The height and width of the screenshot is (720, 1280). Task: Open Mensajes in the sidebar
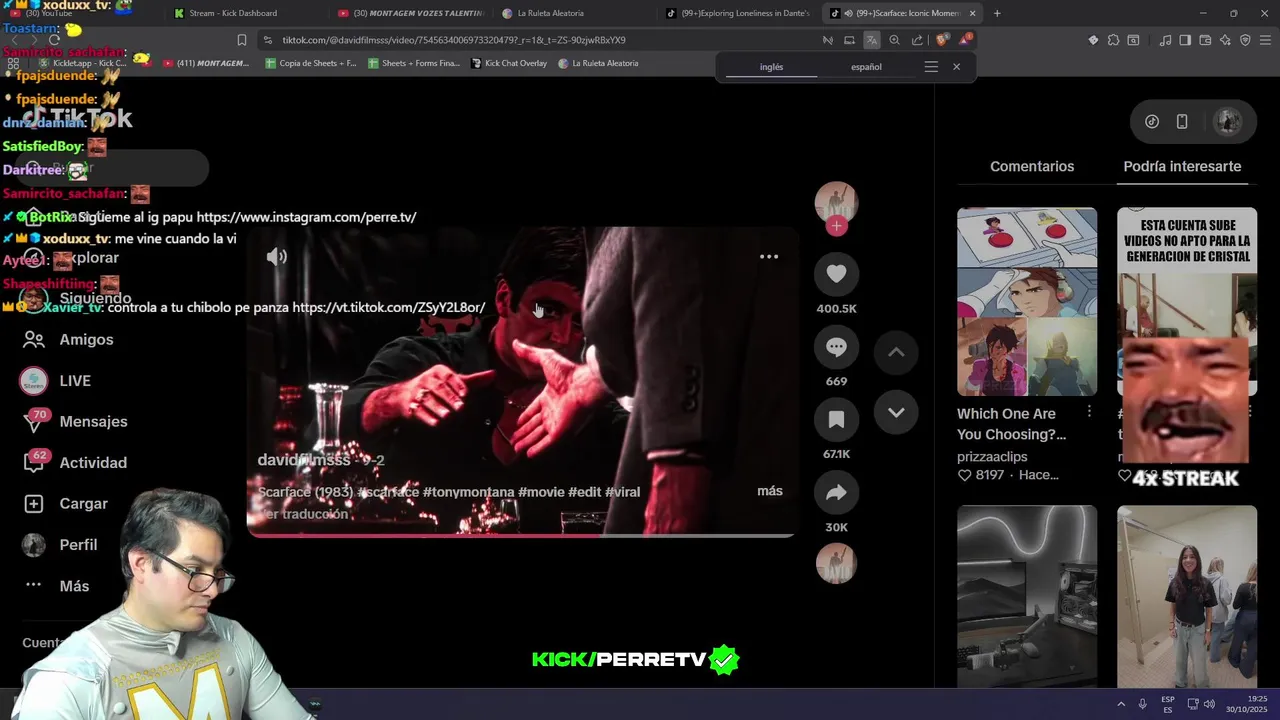75,422
